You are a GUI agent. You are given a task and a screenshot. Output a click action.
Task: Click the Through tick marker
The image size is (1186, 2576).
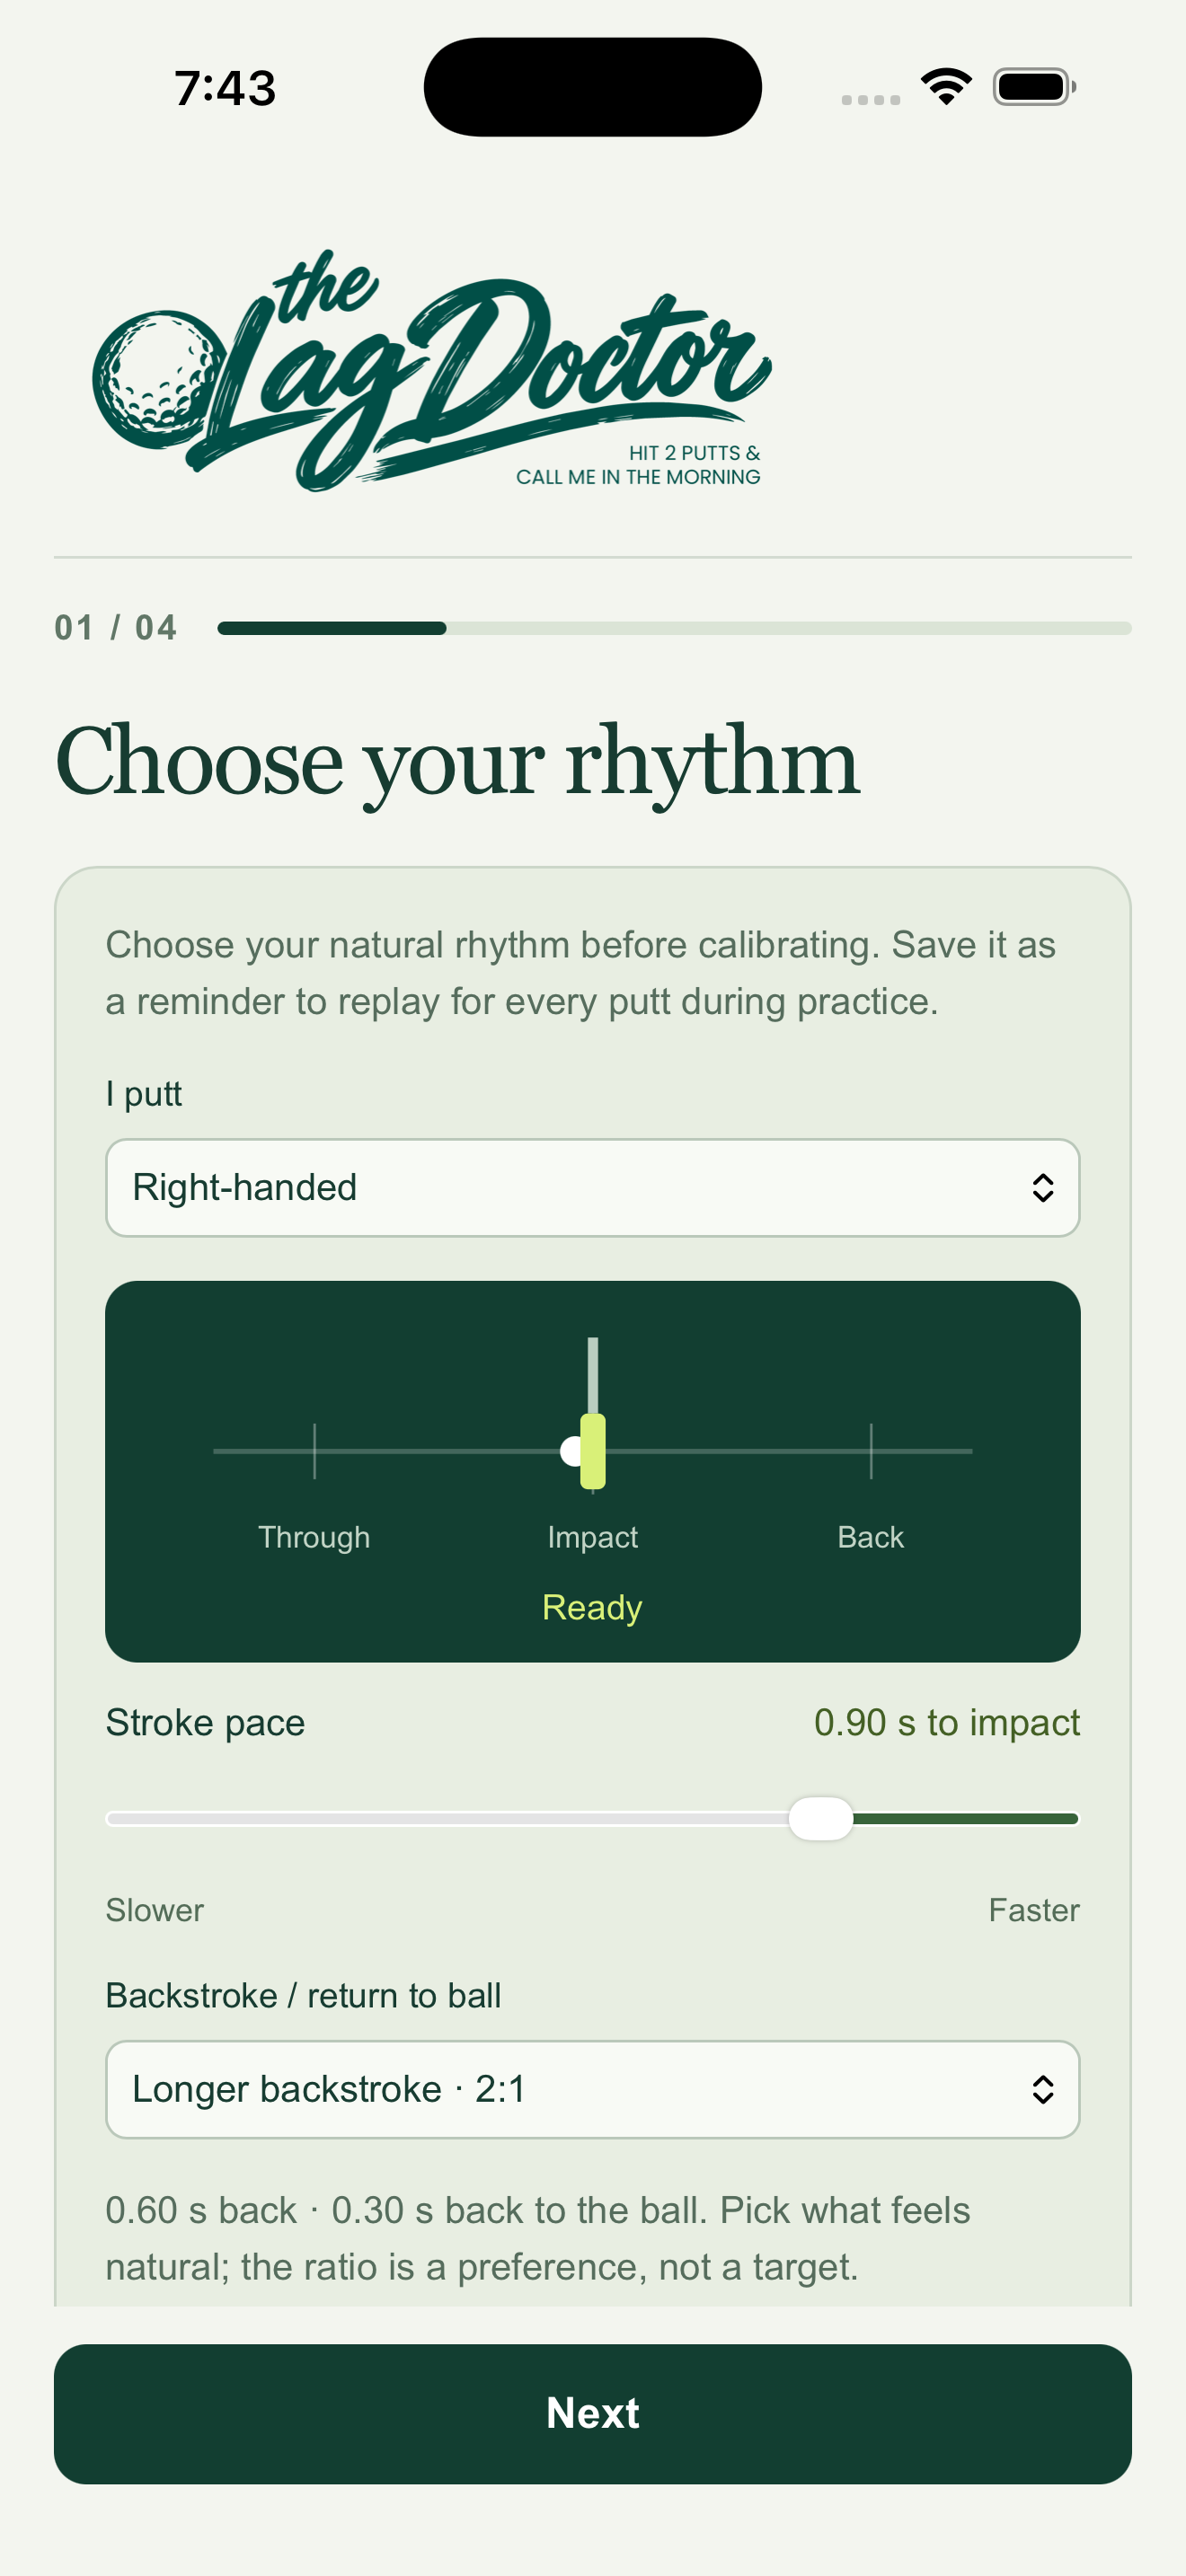(314, 1451)
